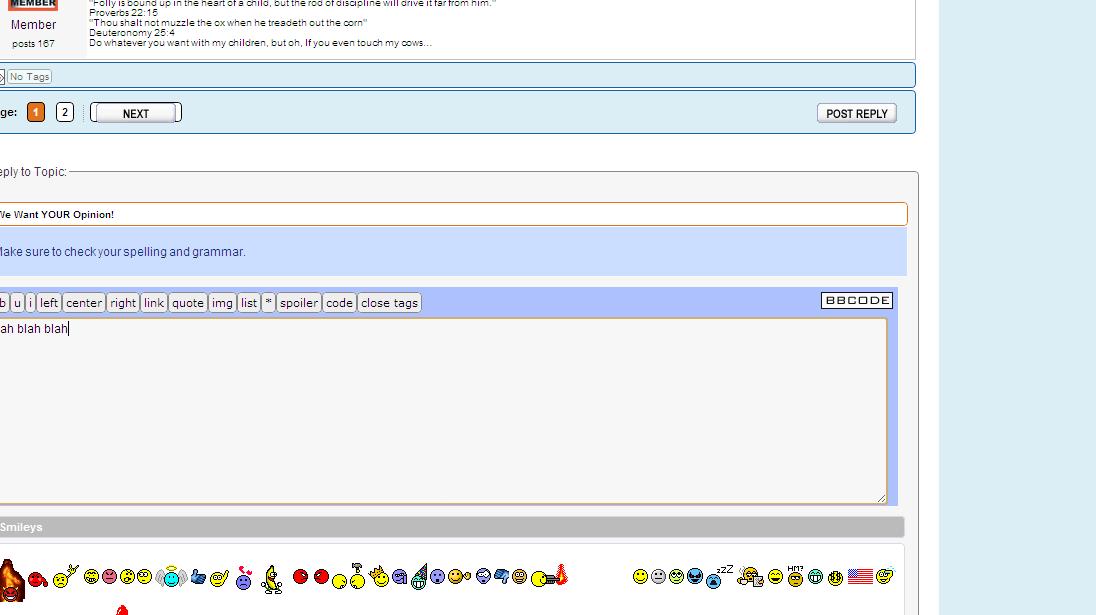Toggle the BBCODE editor mode
This screenshot has width=1096, height=615.
(x=857, y=300)
